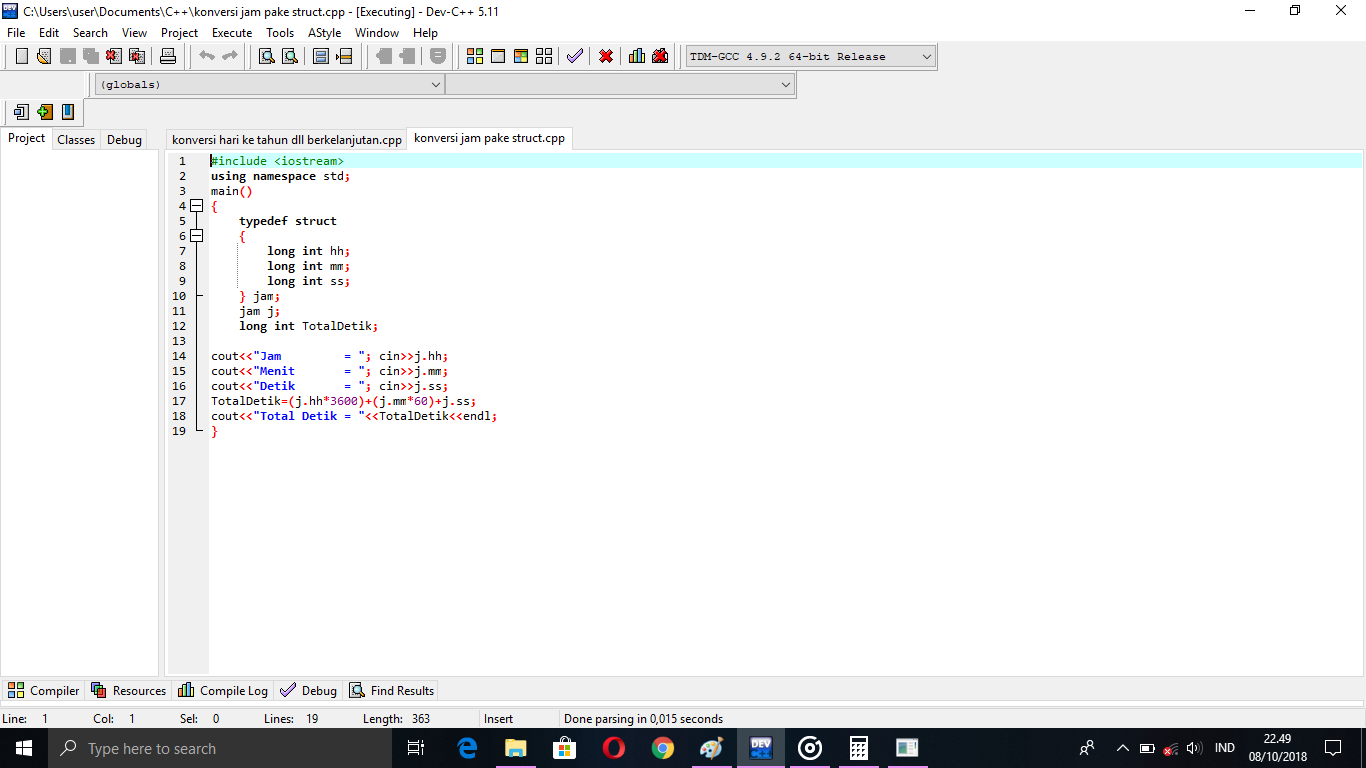Click the bar-chart profiling toolbar icon

pyautogui.click(x=636, y=56)
